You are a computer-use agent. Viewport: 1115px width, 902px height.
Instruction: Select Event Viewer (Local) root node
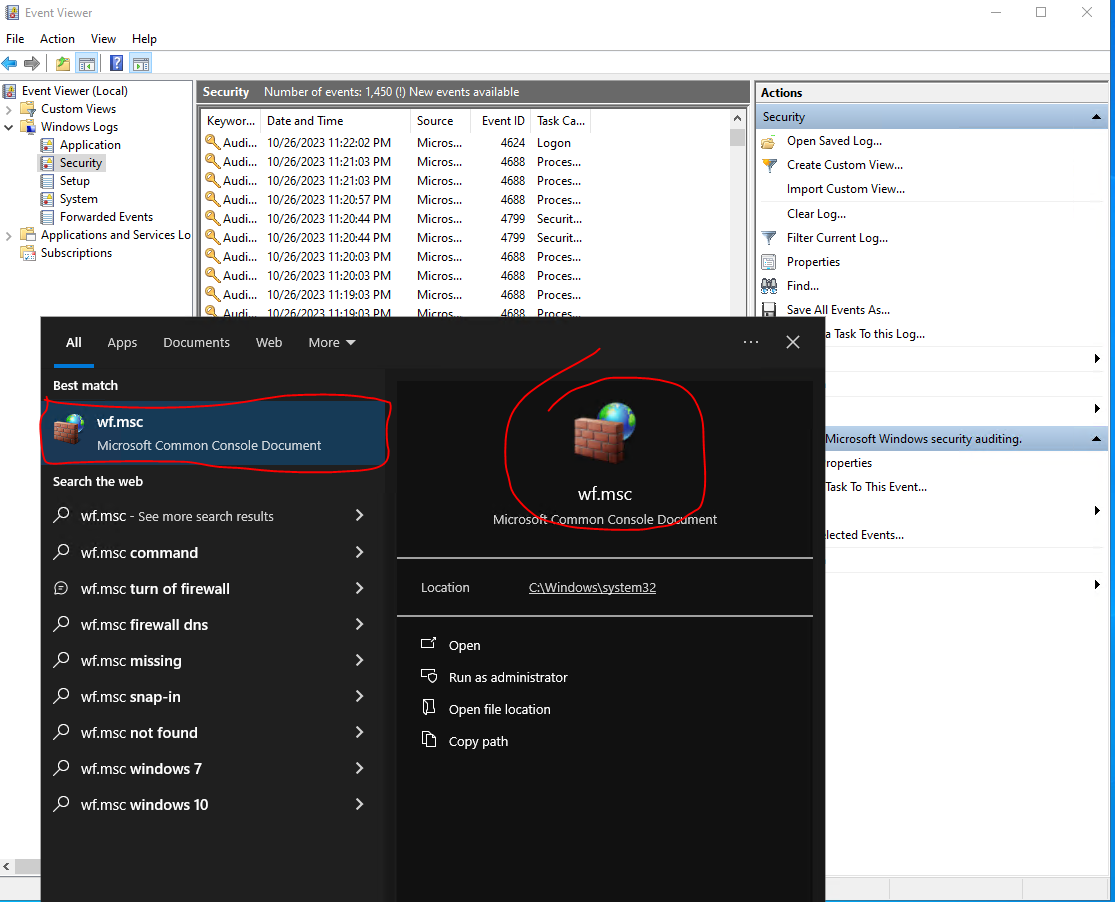[x=75, y=91]
